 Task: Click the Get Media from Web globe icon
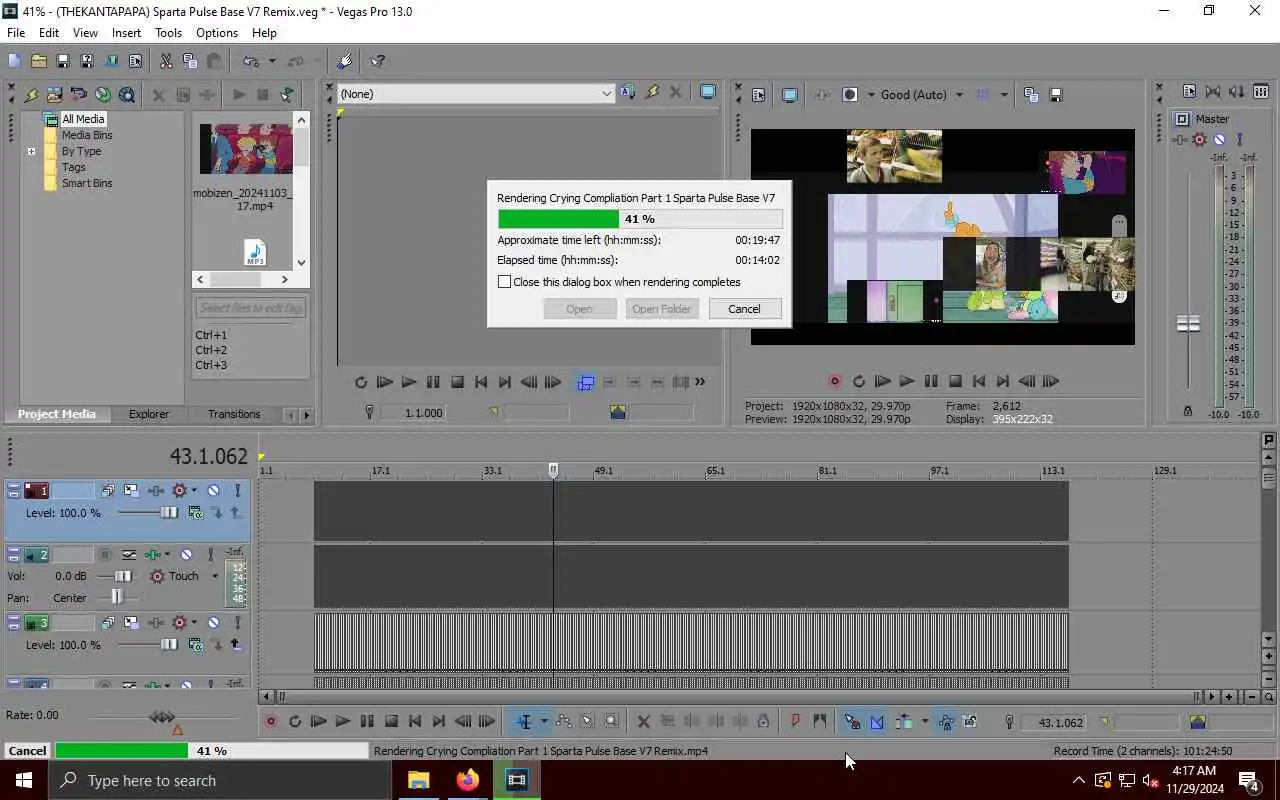point(103,95)
